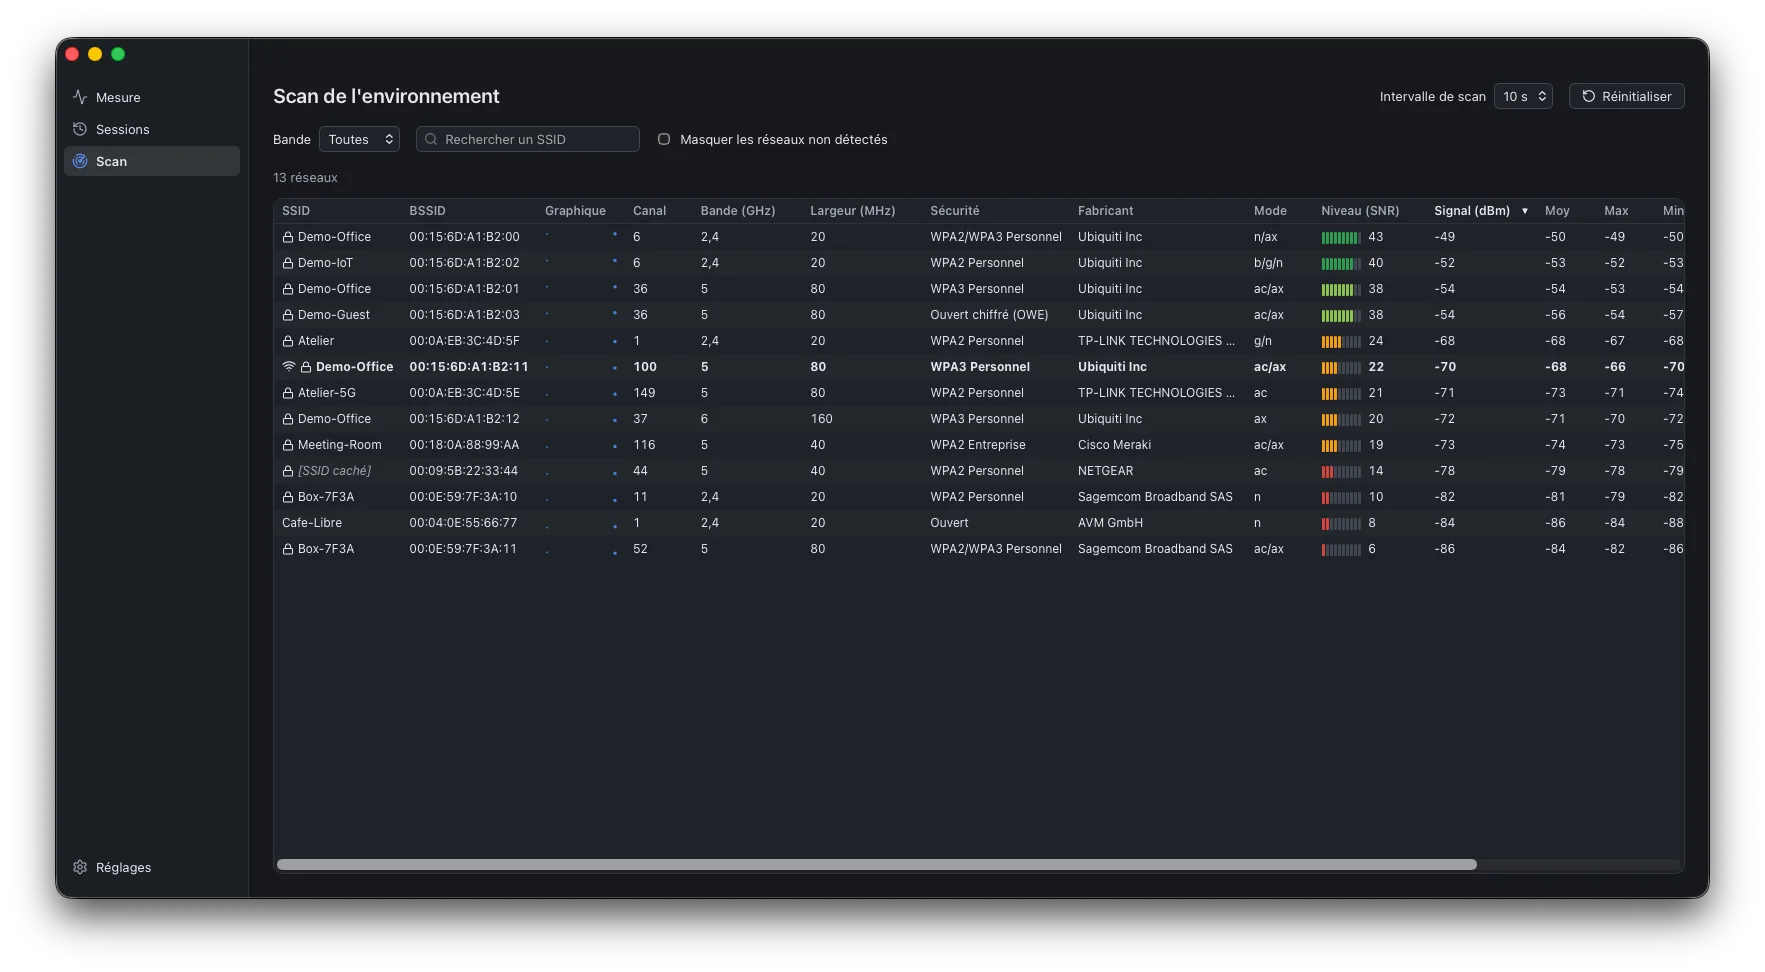1765x972 pixels.
Task: Click the lock icon of Meeting-Room row
Action: click(288, 445)
